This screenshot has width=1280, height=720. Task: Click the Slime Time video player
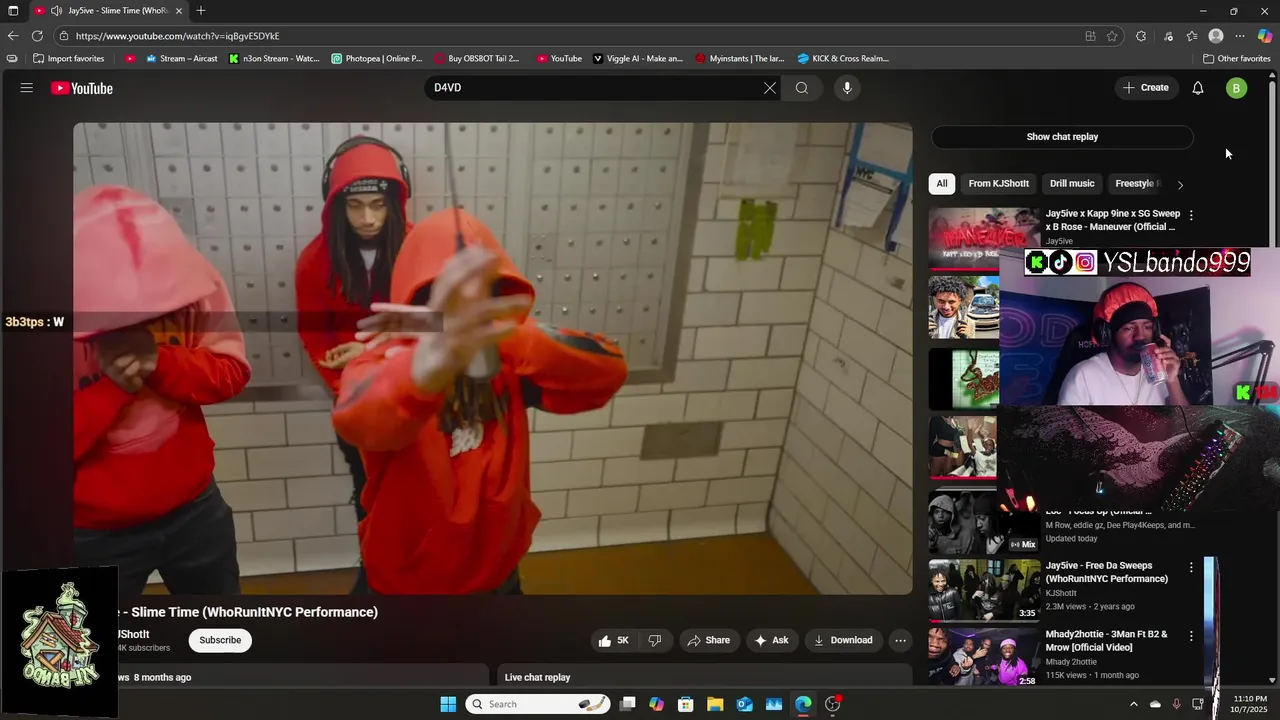pos(493,359)
